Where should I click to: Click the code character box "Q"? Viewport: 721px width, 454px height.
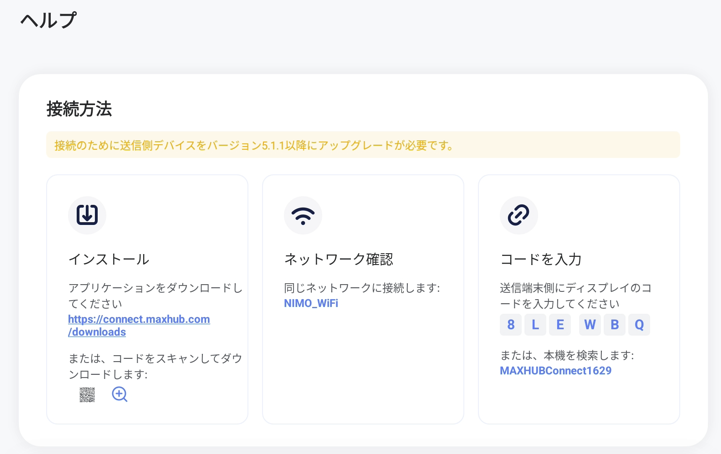[x=639, y=325]
